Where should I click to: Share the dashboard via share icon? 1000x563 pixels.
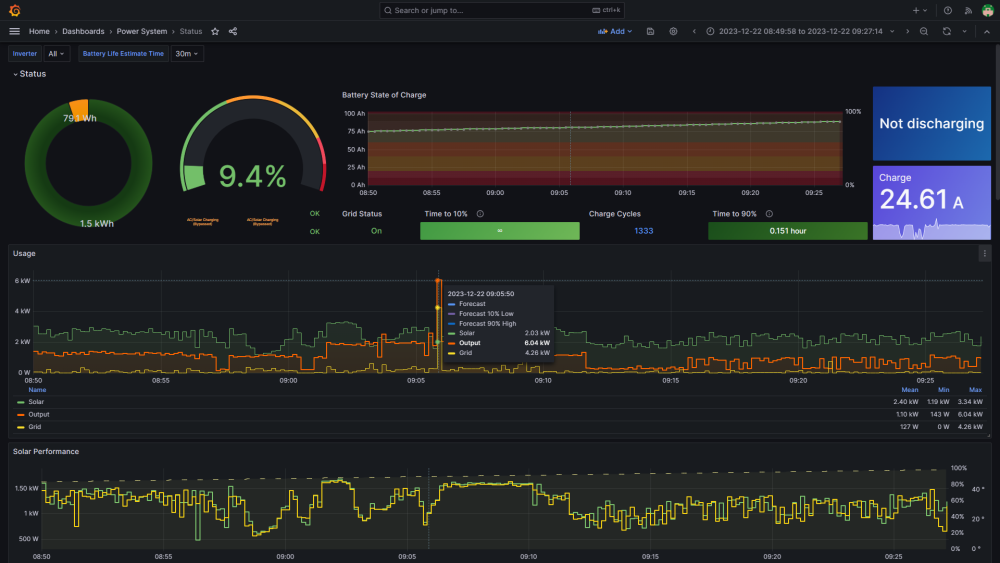click(233, 31)
